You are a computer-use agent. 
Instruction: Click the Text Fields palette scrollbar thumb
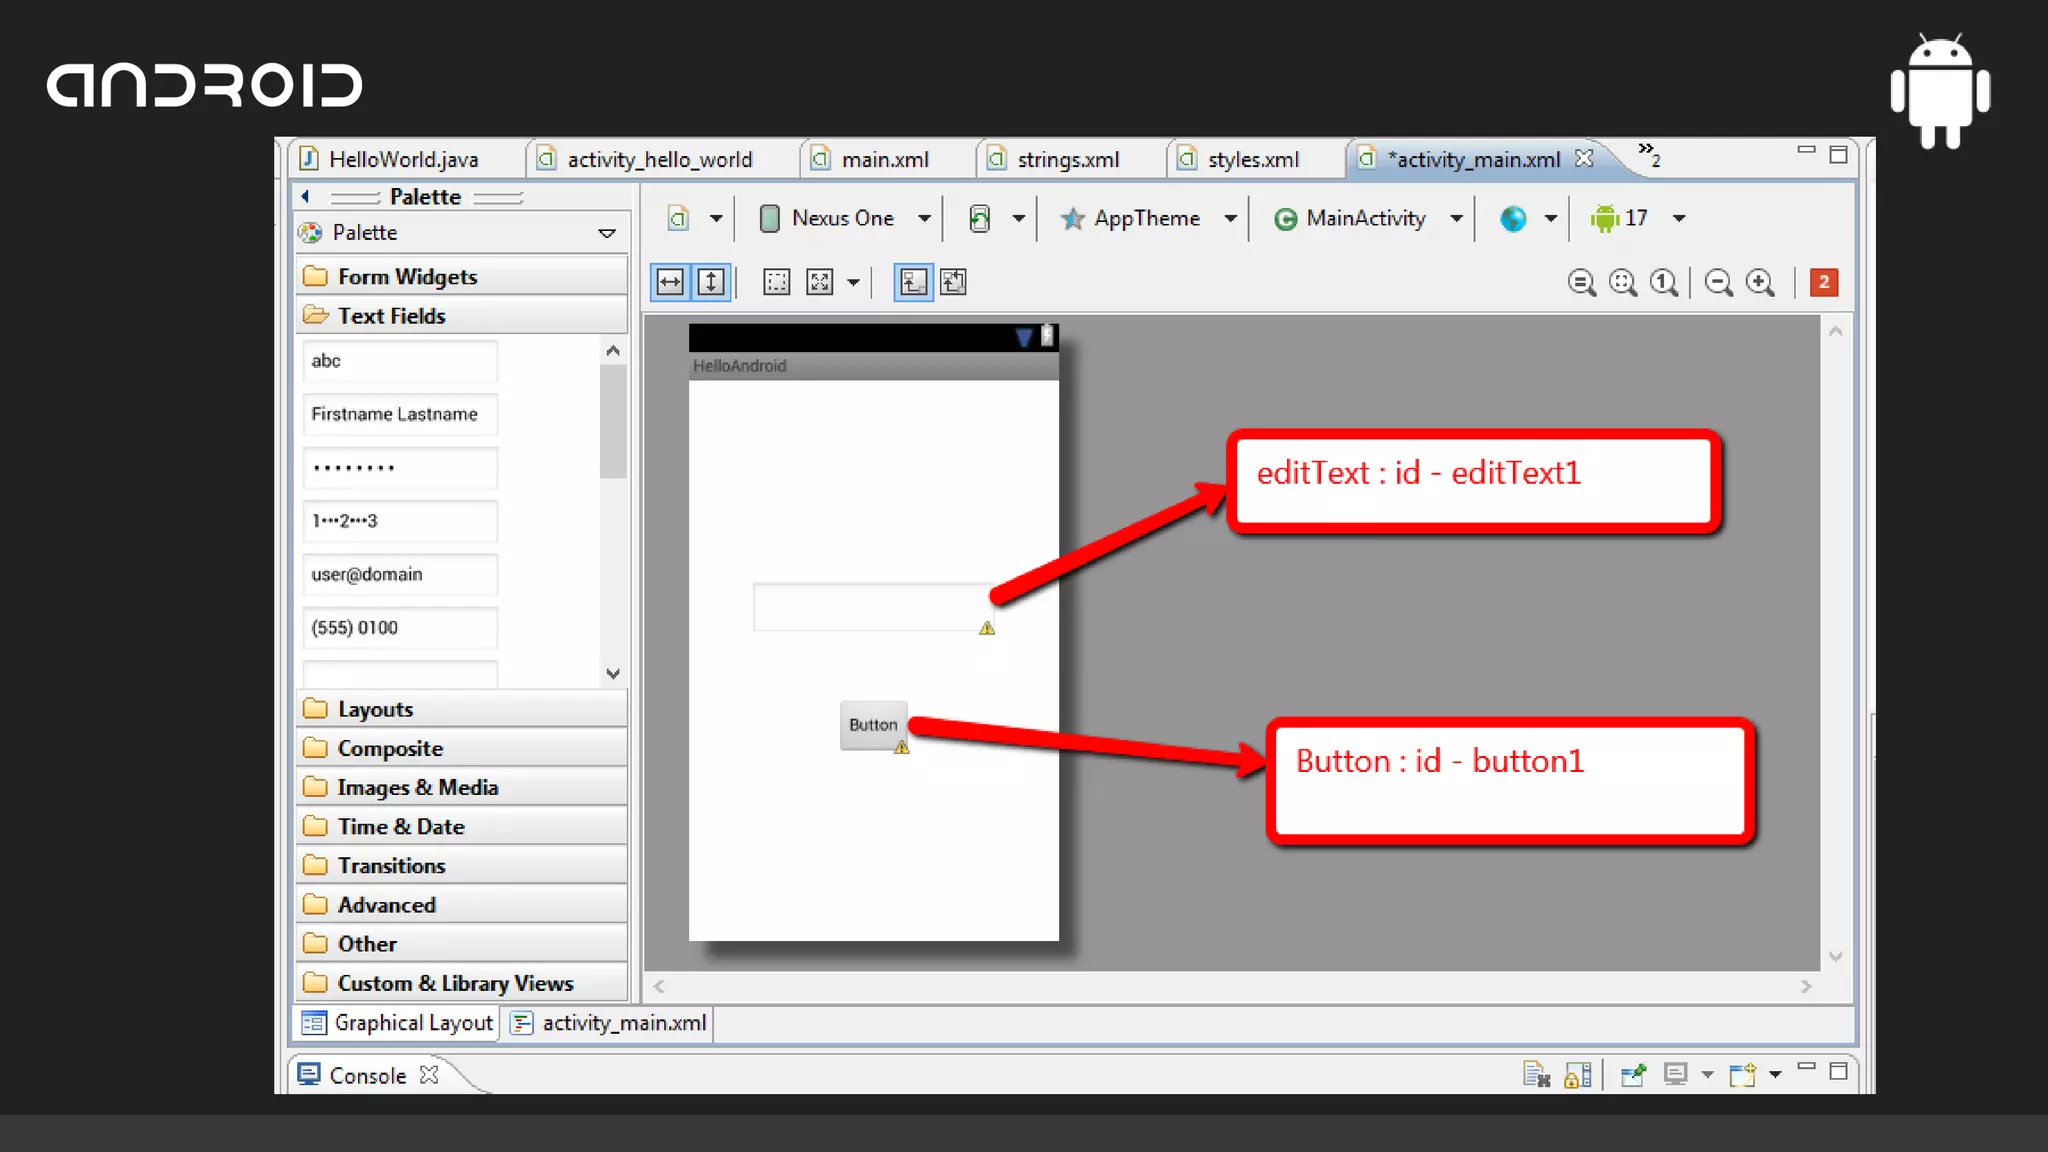tap(613, 420)
